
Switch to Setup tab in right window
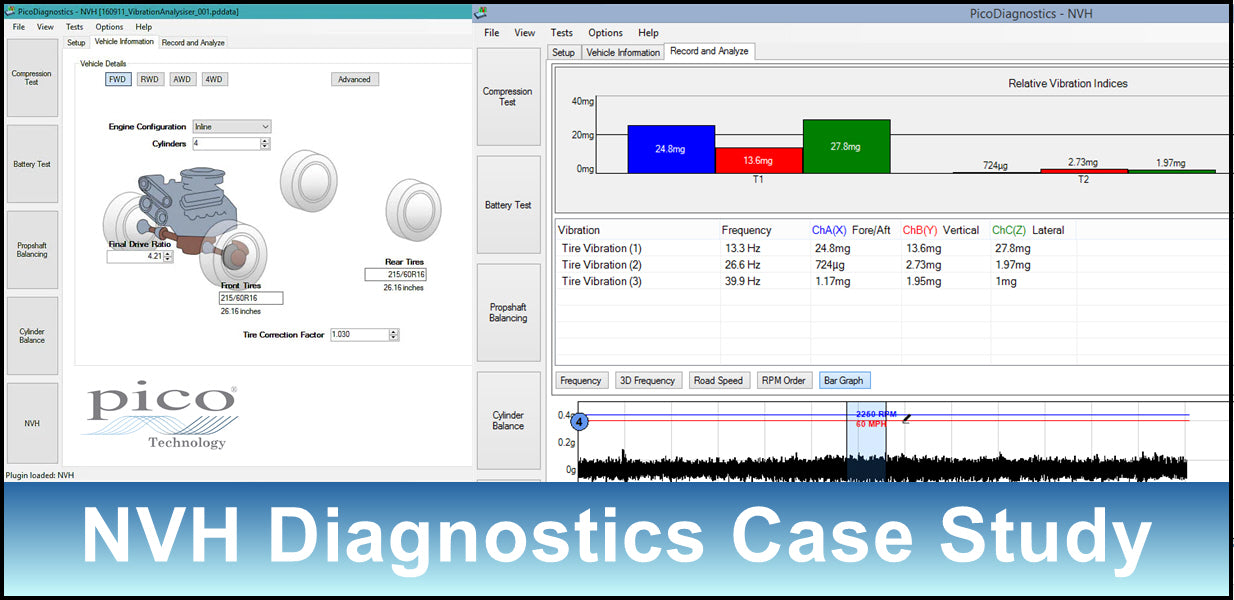pos(564,52)
